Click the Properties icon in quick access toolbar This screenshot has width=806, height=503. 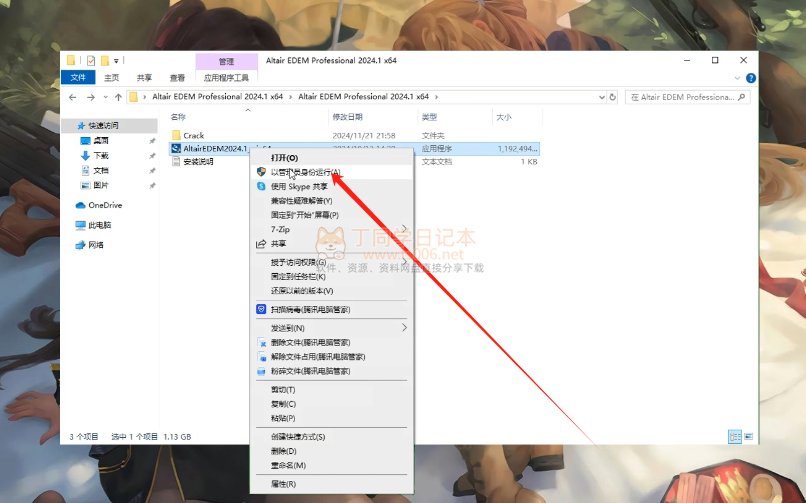click(91, 61)
